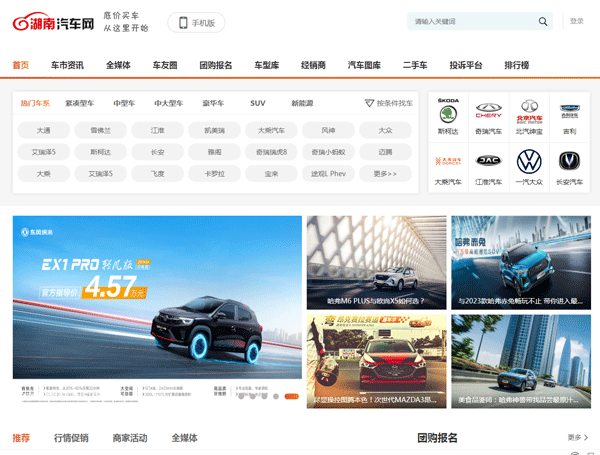Click the 大众 car series pill

pyautogui.click(x=385, y=130)
